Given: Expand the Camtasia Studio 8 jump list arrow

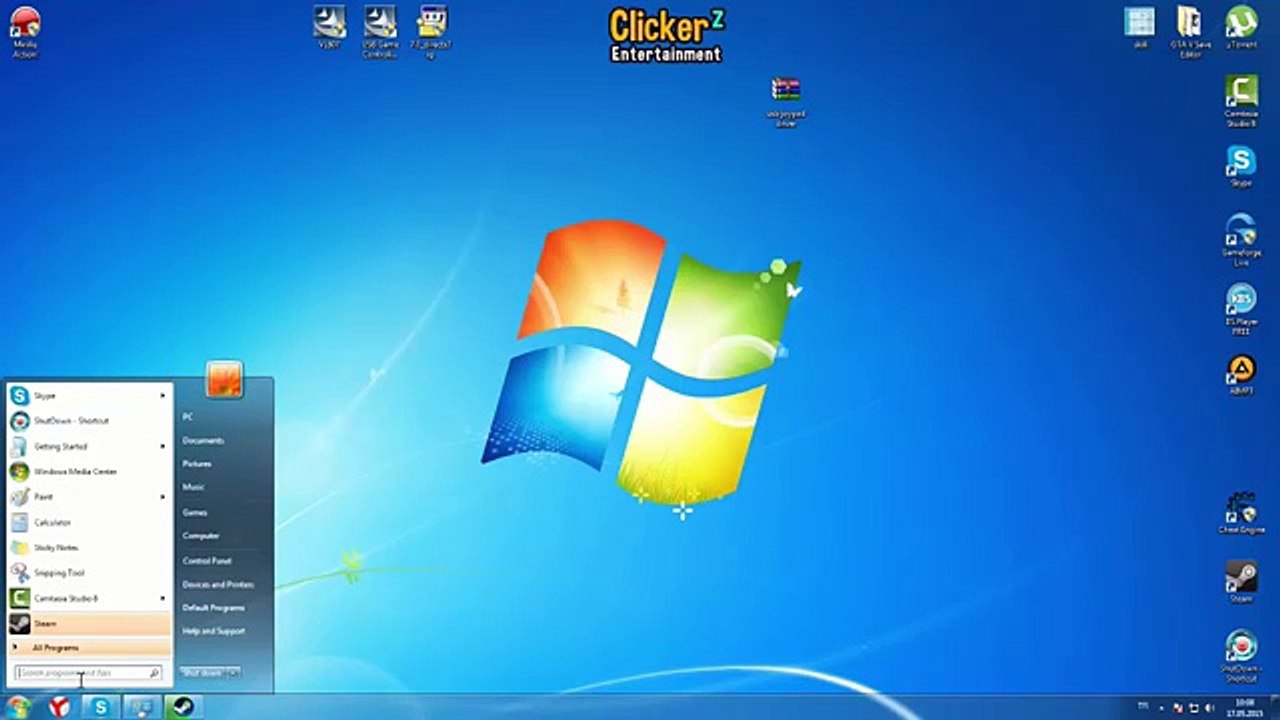Looking at the screenshot, I should (163, 598).
